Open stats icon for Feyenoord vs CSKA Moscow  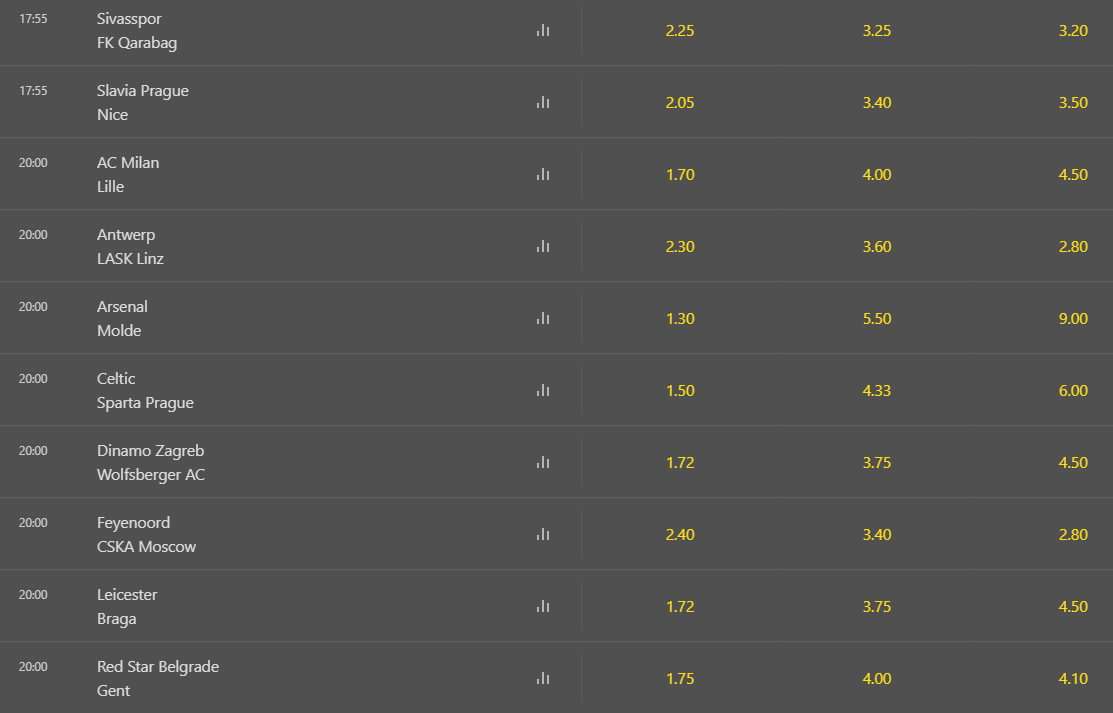[543, 535]
